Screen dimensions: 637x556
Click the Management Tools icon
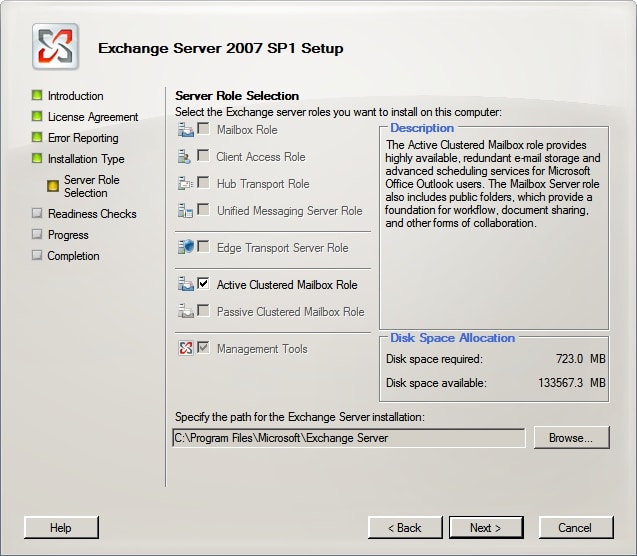186,348
